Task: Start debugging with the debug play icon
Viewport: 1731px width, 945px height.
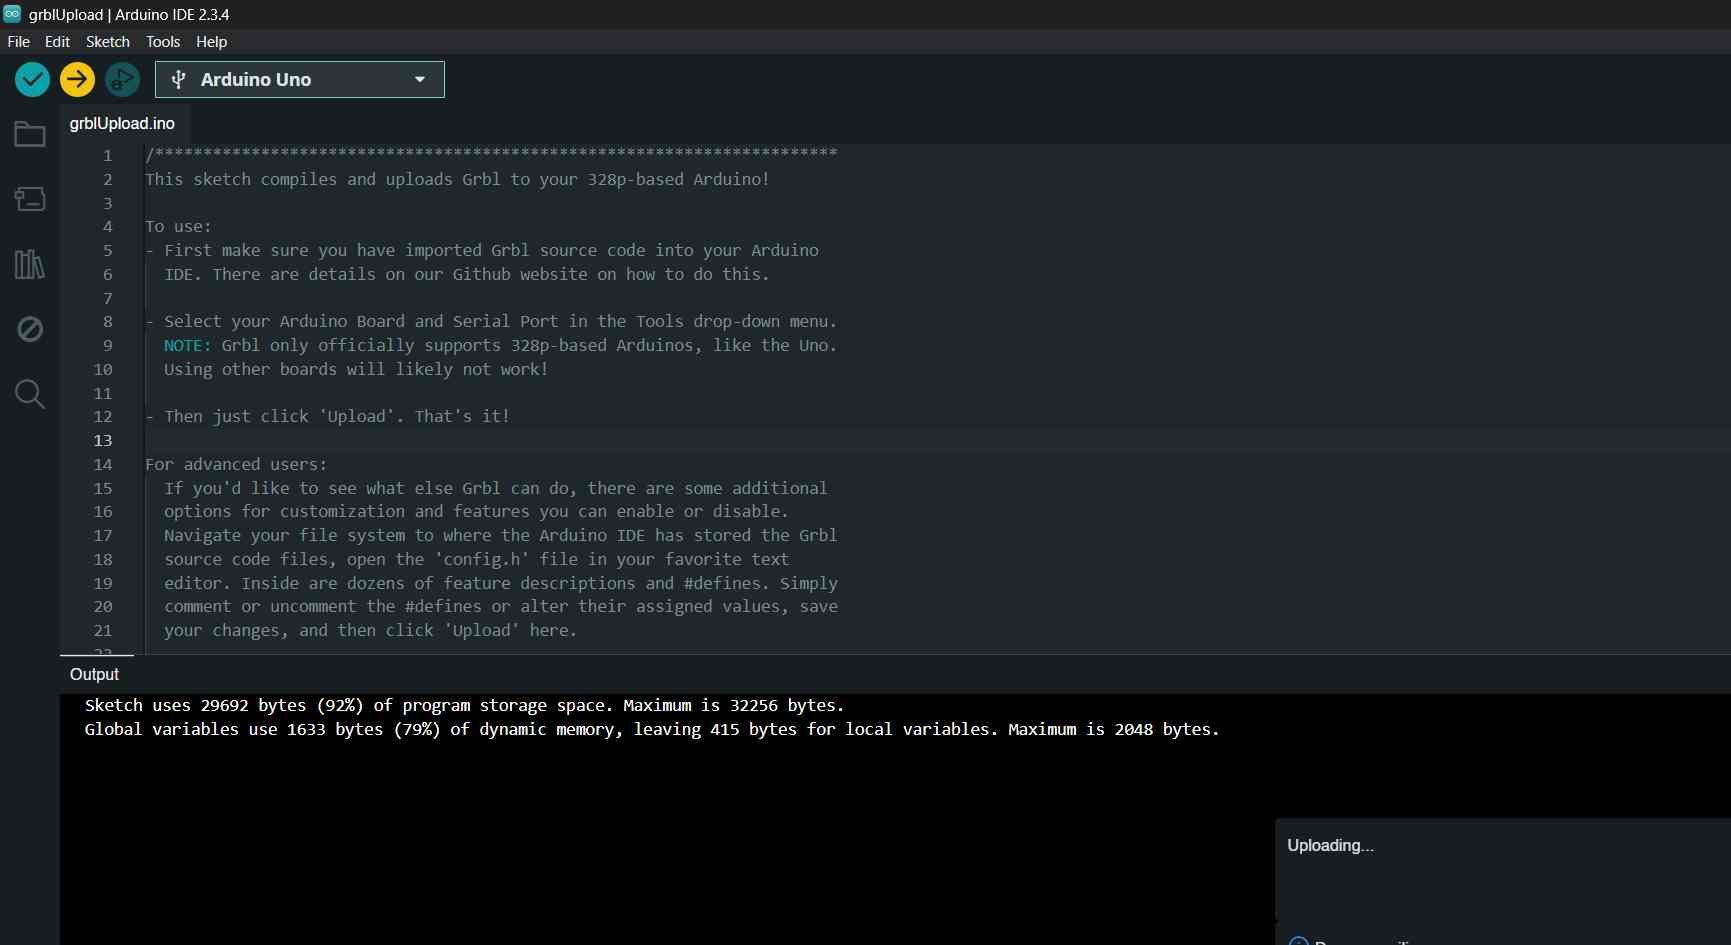Action: (x=122, y=79)
